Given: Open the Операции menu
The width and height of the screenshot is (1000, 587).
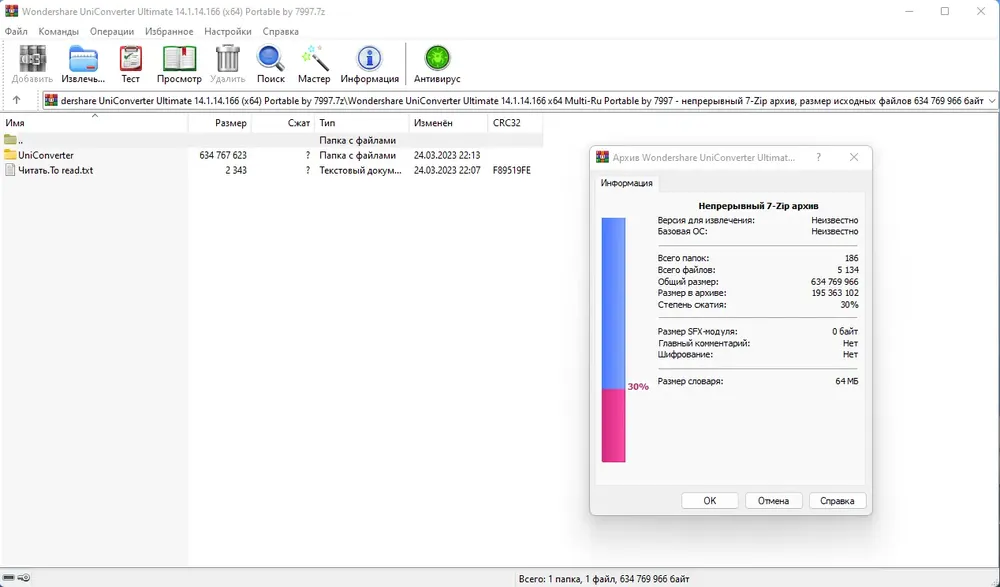Looking at the screenshot, I should (x=112, y=31).
